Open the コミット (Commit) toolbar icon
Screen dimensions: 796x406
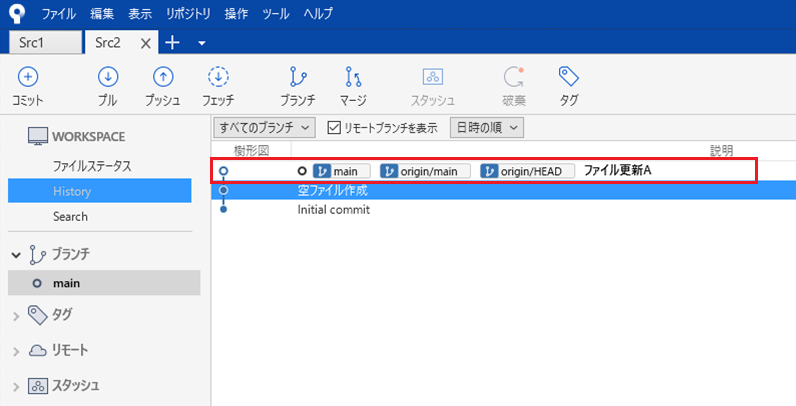(x=28, y=77)
